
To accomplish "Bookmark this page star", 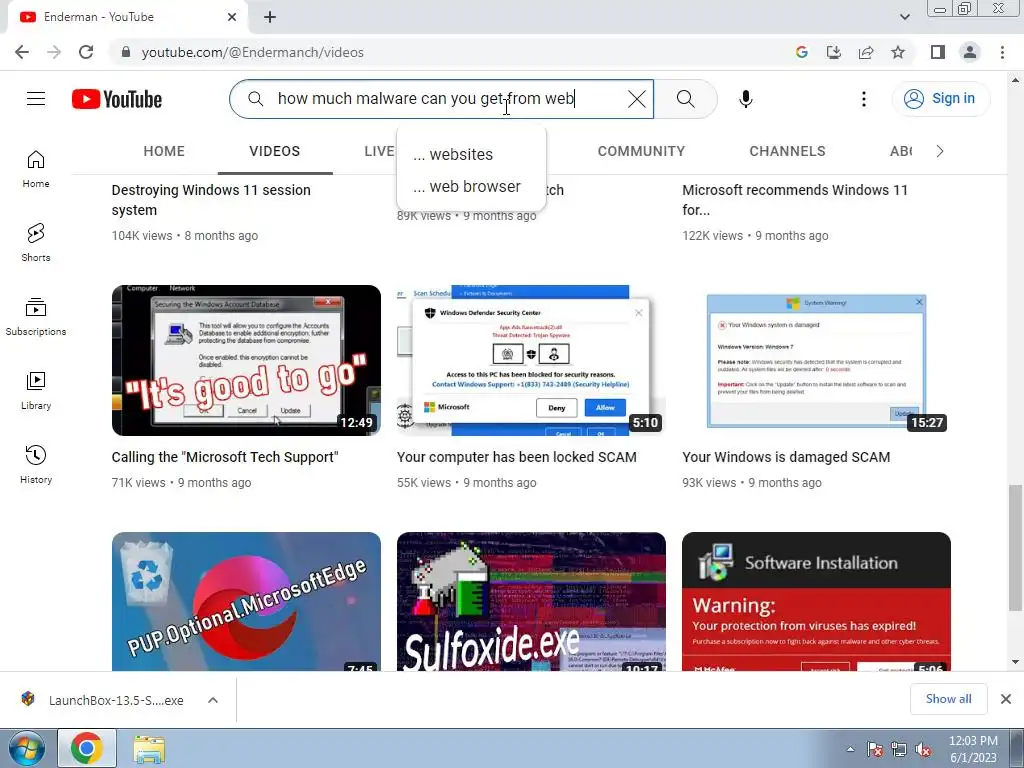I will click(x=898, y=52).
